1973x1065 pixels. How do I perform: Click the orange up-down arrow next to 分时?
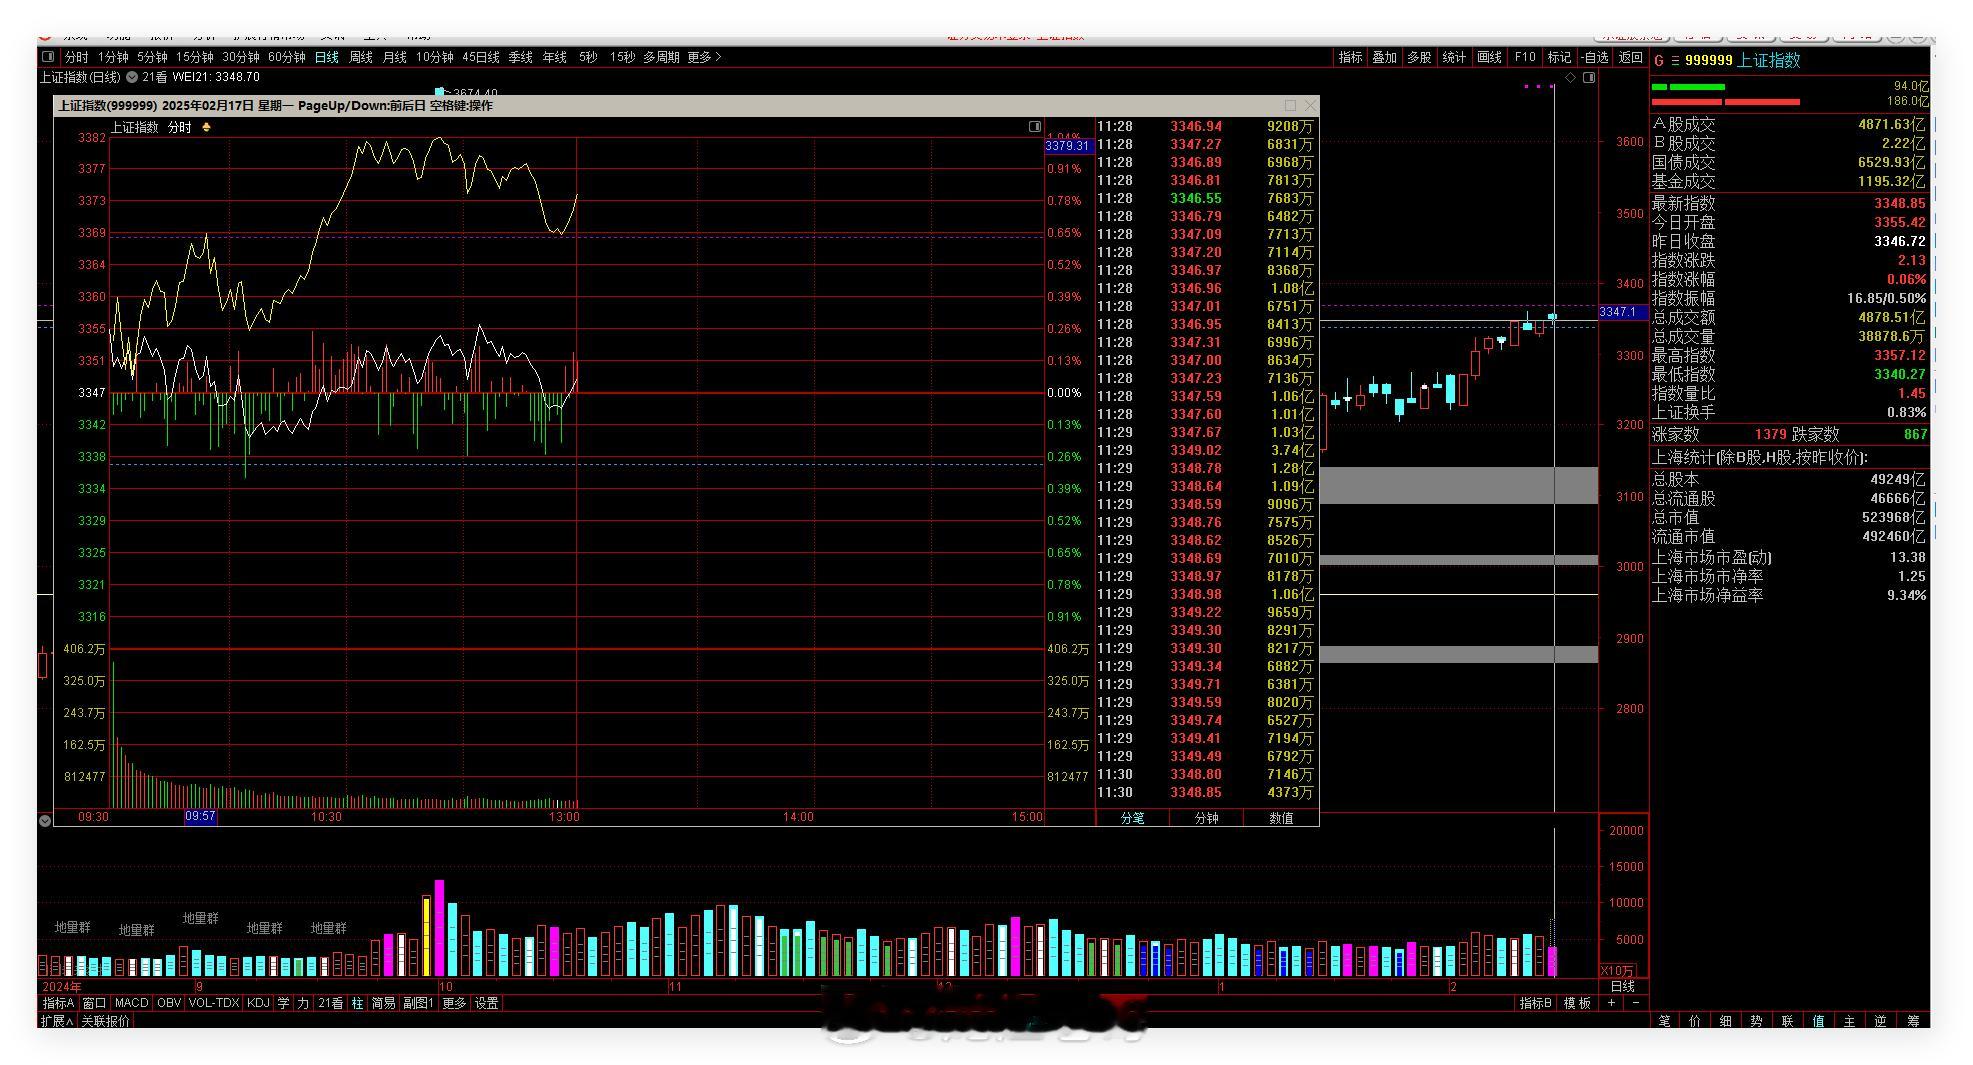(206, 127)
